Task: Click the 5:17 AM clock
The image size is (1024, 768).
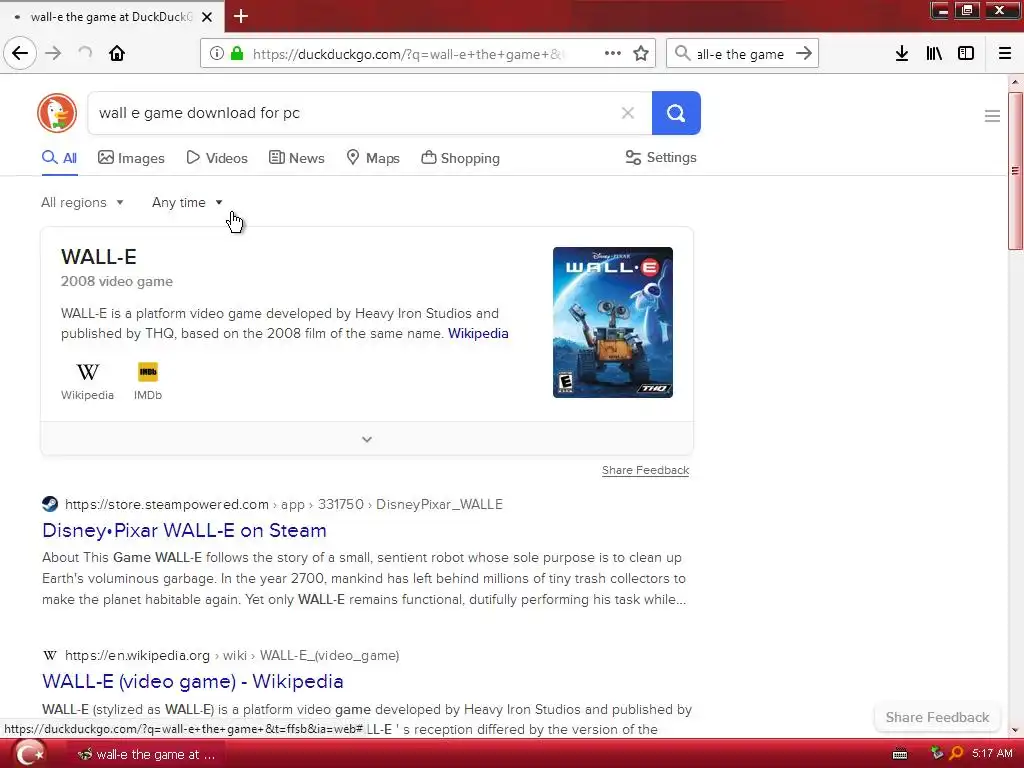Action: coord(992,753)
